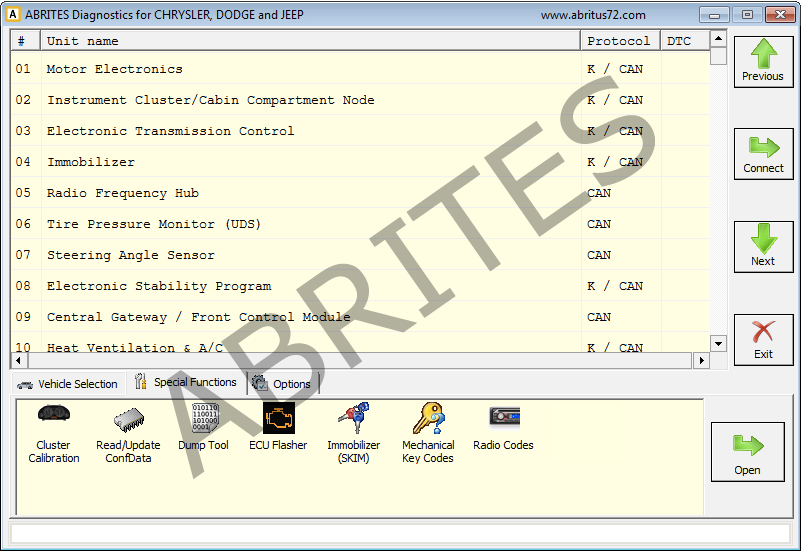Select Instrument Cluster/Cabin Compartment Node row
802x554 pixels.
pyautogui.click(x=360, y=100)
